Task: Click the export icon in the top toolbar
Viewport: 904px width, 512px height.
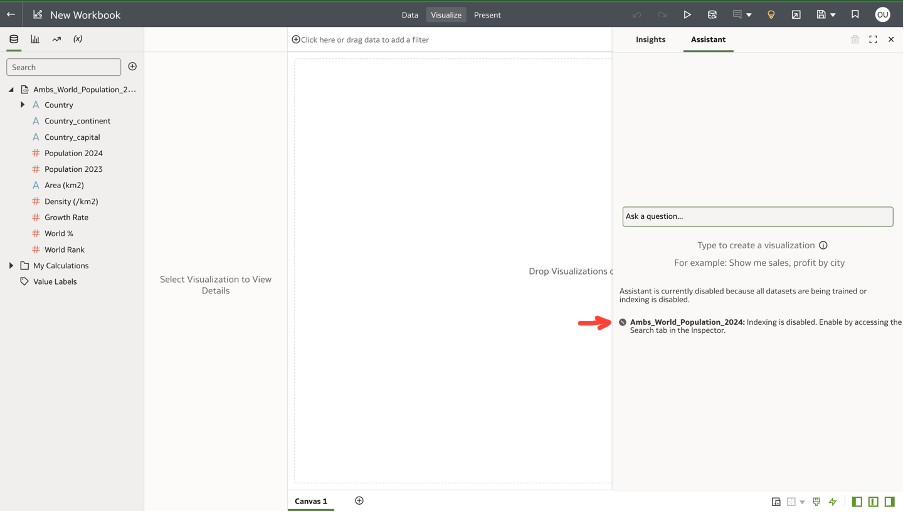Action: click(x=796, y=15)
